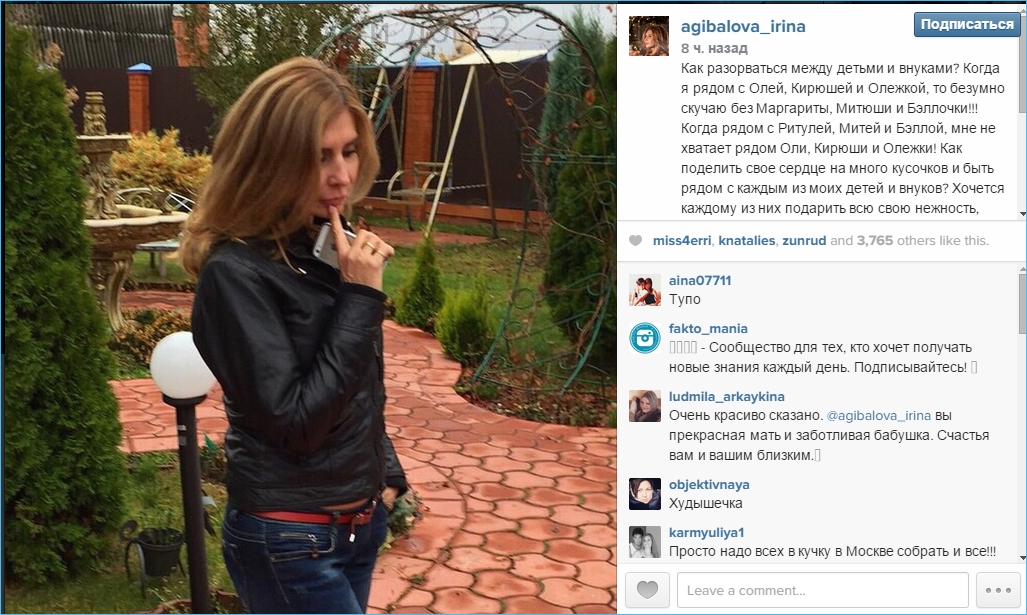Viewport: 1027px width, 615px height.
Task: Click the @agibalova_irina mention in comment
Action: 878,416
